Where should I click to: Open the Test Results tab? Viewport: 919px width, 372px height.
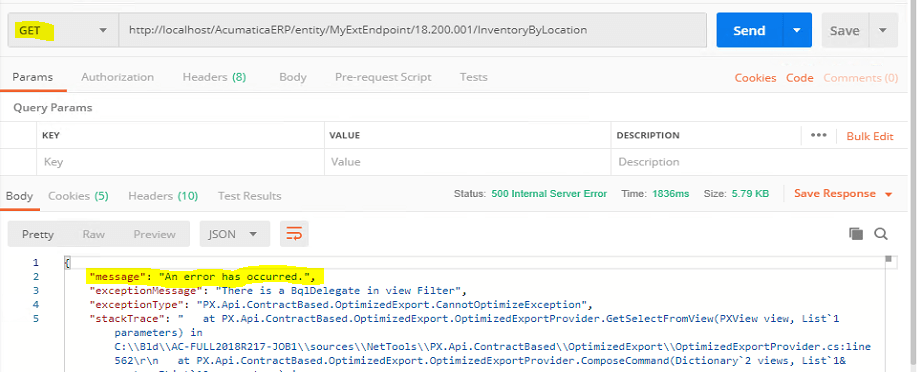[249, 196]
